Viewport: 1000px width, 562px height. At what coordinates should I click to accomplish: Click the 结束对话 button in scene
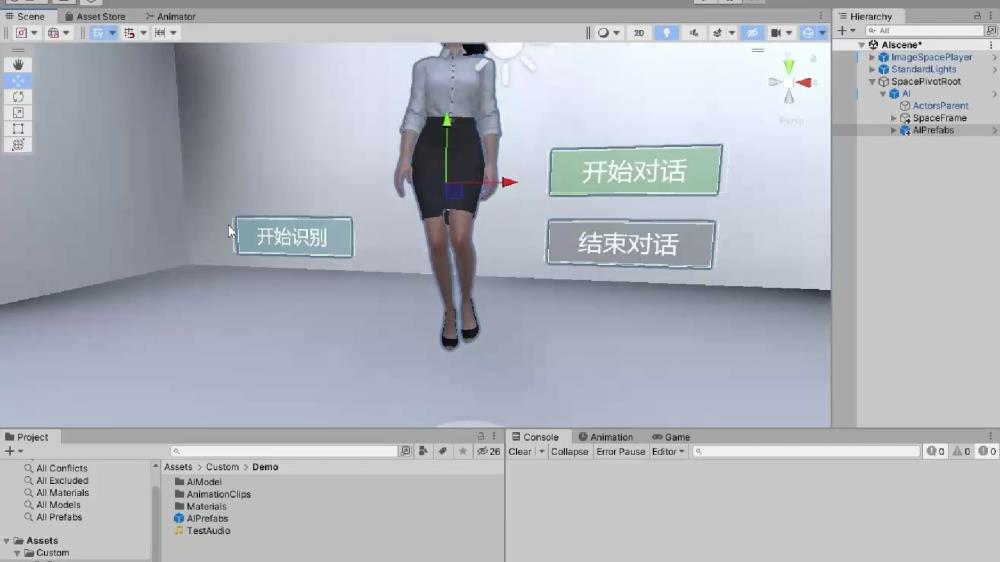[x=630, y=244]
